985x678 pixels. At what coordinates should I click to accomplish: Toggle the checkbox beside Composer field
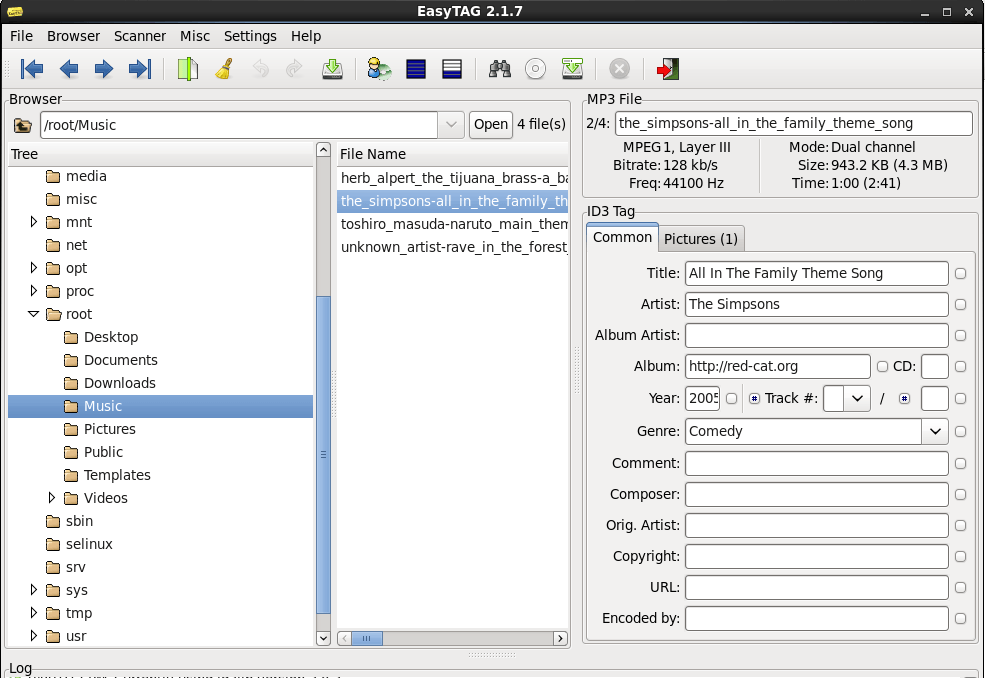point(961,495)
